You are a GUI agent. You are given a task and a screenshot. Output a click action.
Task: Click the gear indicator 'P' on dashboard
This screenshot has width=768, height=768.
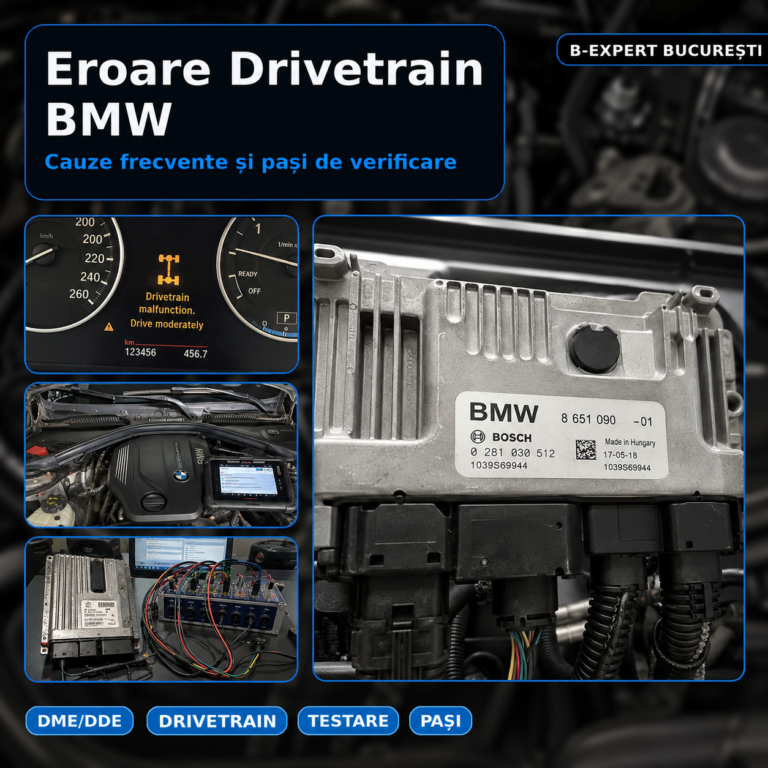pyautogui.click(x=287, y=318)
